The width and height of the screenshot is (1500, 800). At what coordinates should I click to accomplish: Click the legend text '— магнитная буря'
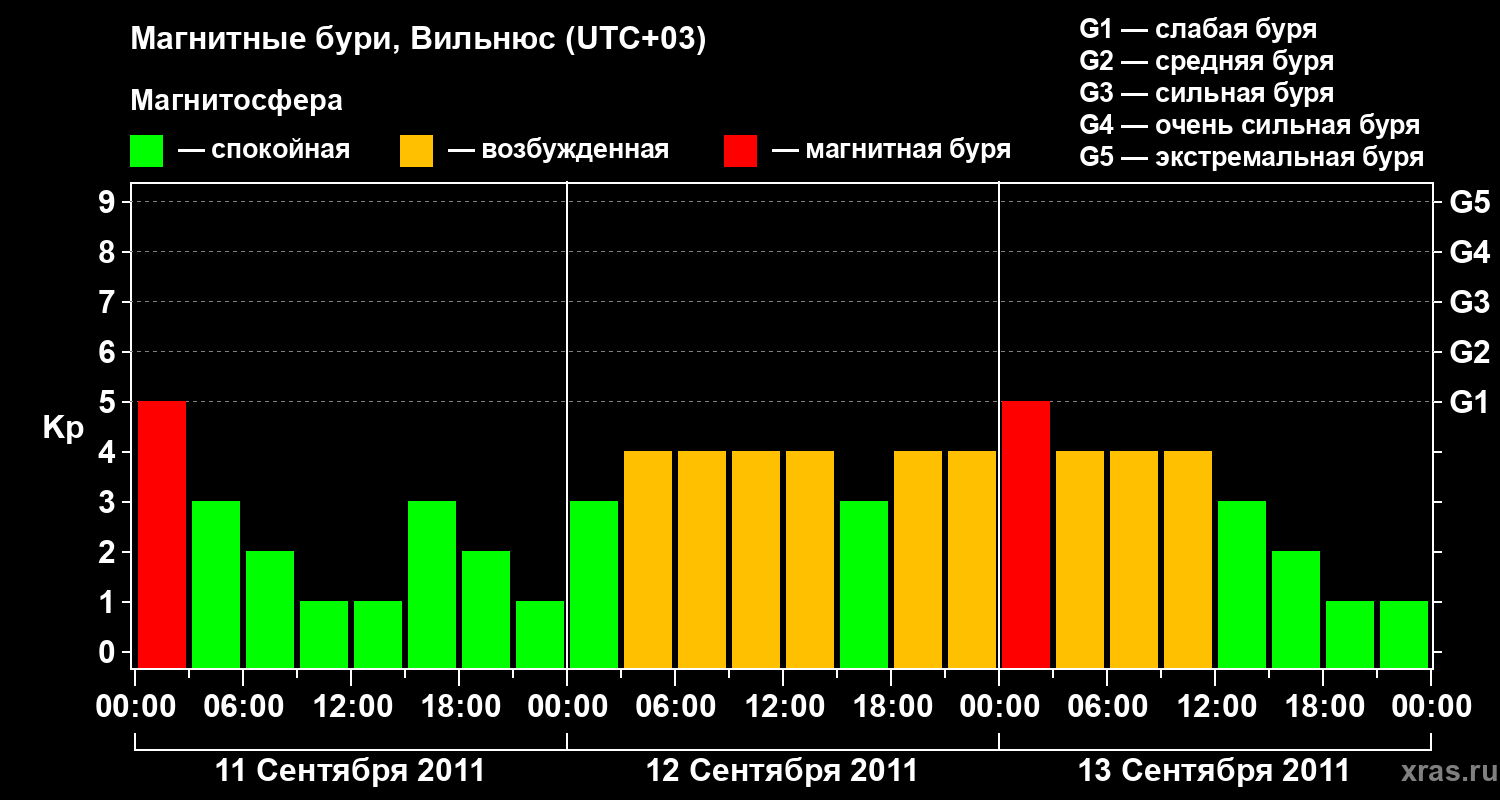pos(891,150)
